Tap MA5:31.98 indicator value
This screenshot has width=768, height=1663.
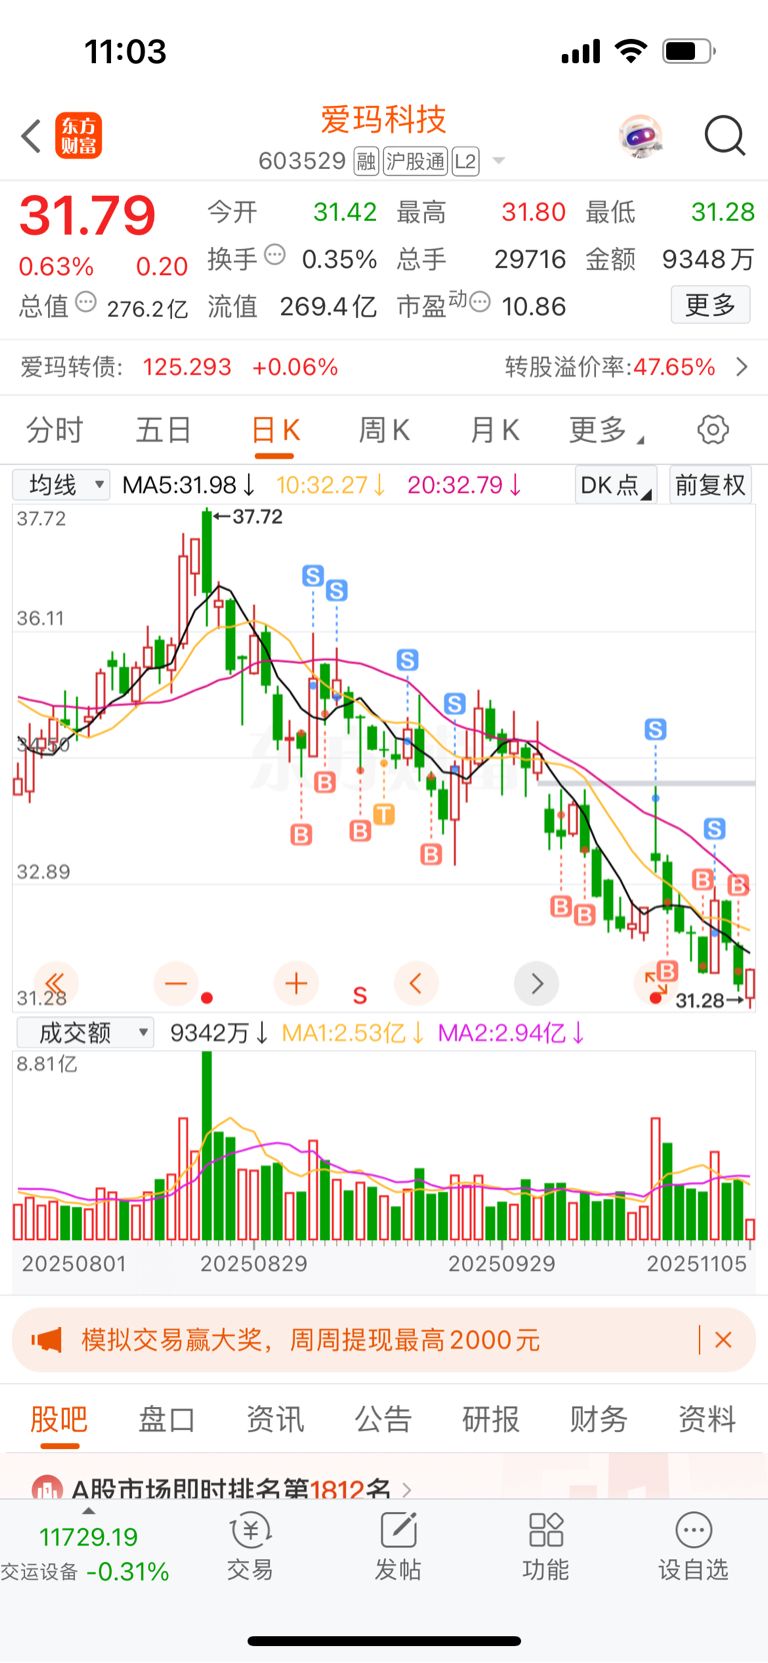coord(188,485)
